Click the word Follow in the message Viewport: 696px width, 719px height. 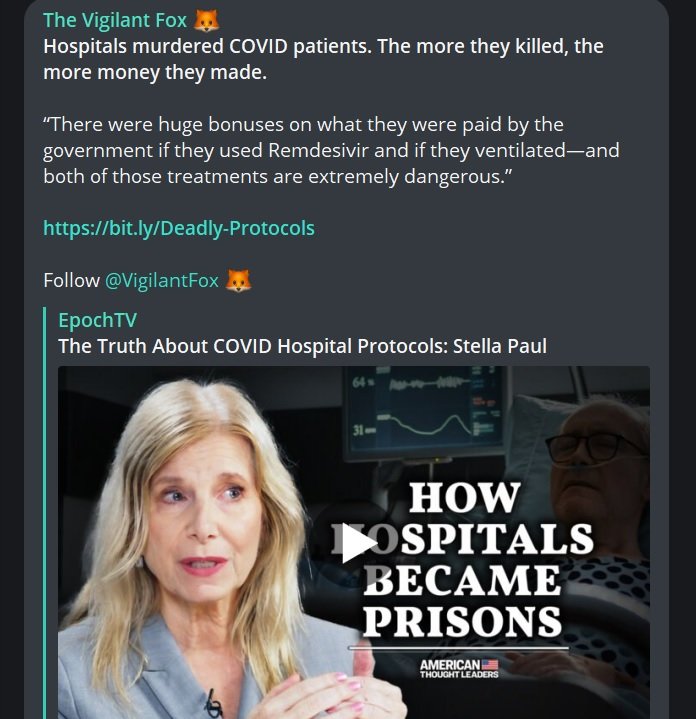click(x=71, y=280)
